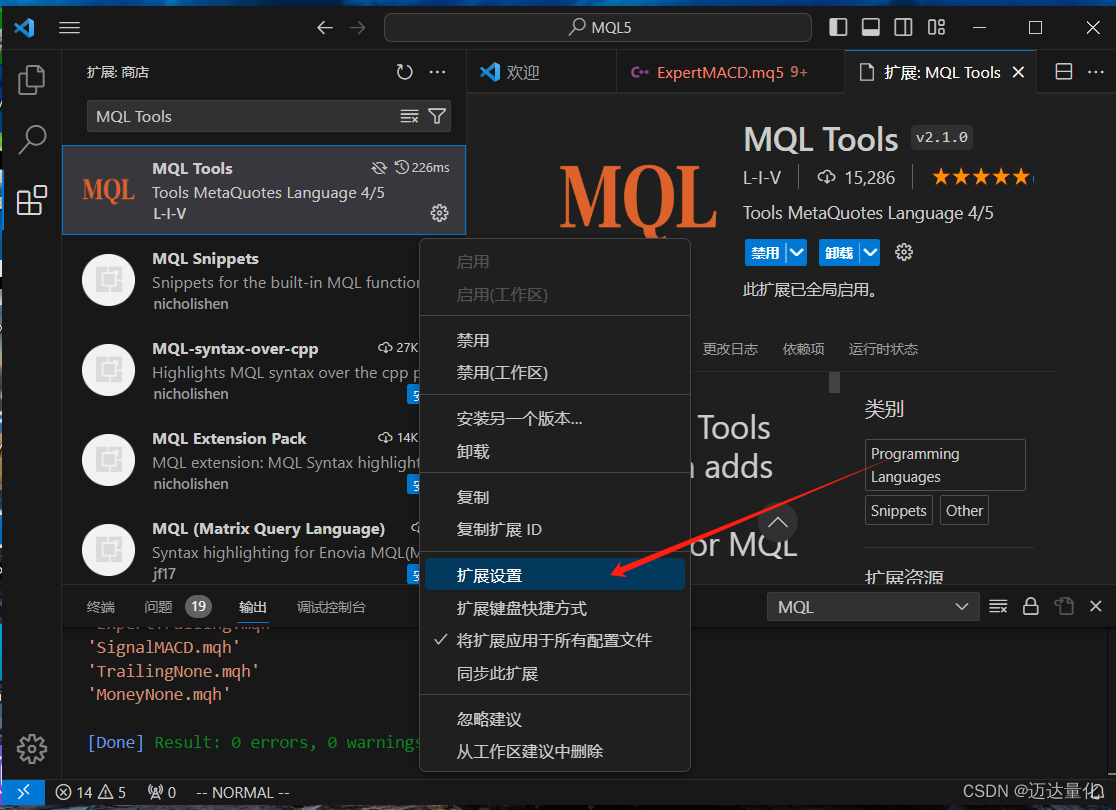Click the MQL Tools list item gear
The width and height of the screenshot is (1116, 810).
439,213
